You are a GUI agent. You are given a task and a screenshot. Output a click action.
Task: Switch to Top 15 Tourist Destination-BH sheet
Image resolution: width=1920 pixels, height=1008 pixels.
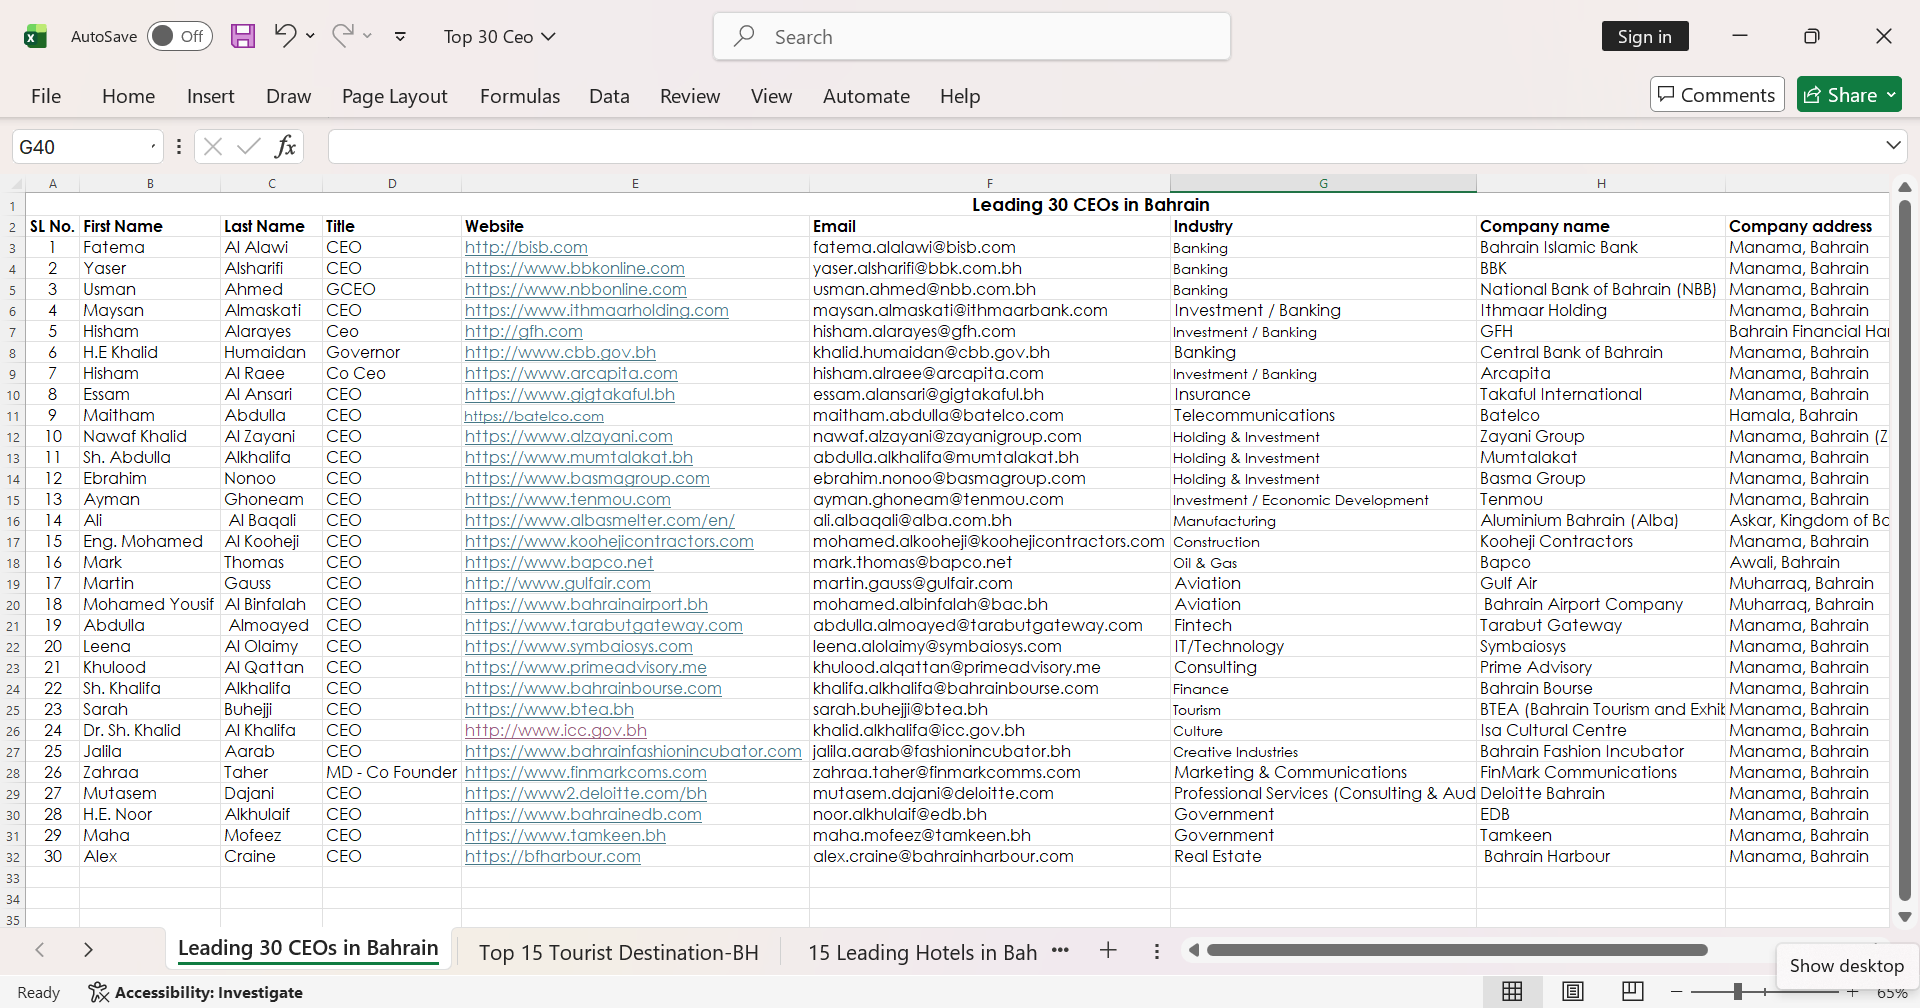tap(618, 953)
